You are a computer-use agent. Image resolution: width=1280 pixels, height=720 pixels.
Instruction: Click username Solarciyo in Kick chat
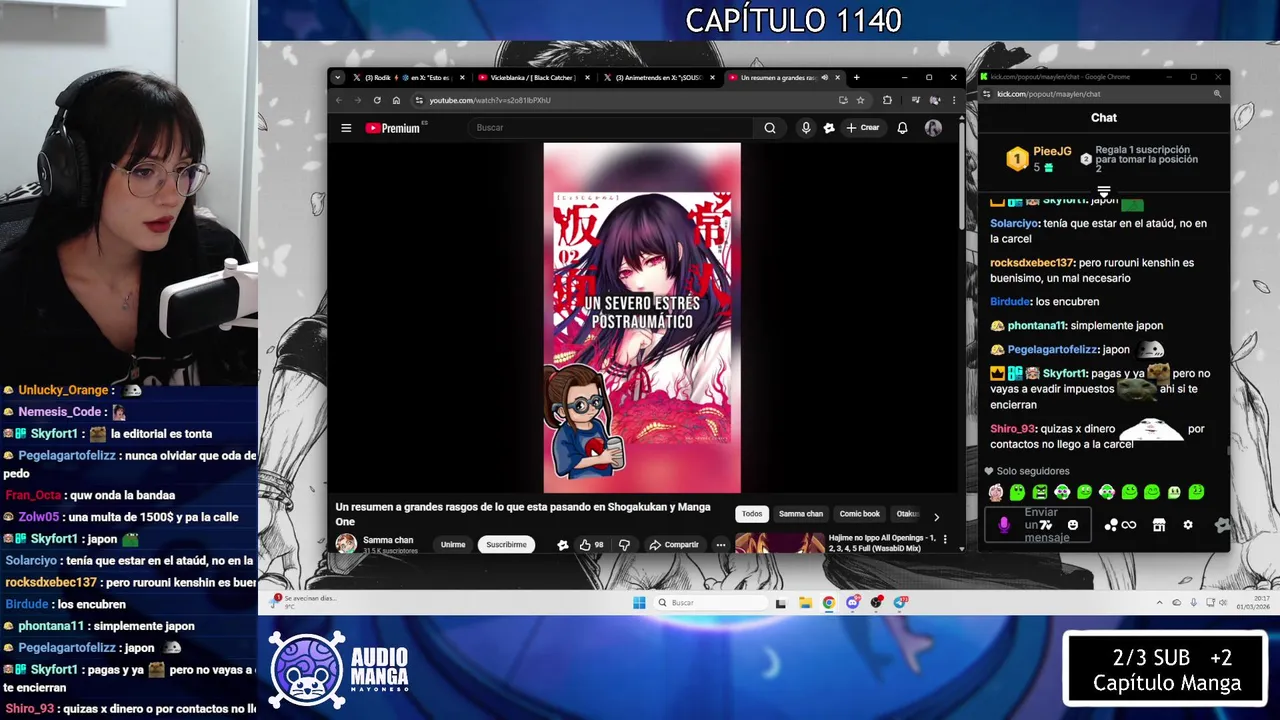tap(1014, 224)
